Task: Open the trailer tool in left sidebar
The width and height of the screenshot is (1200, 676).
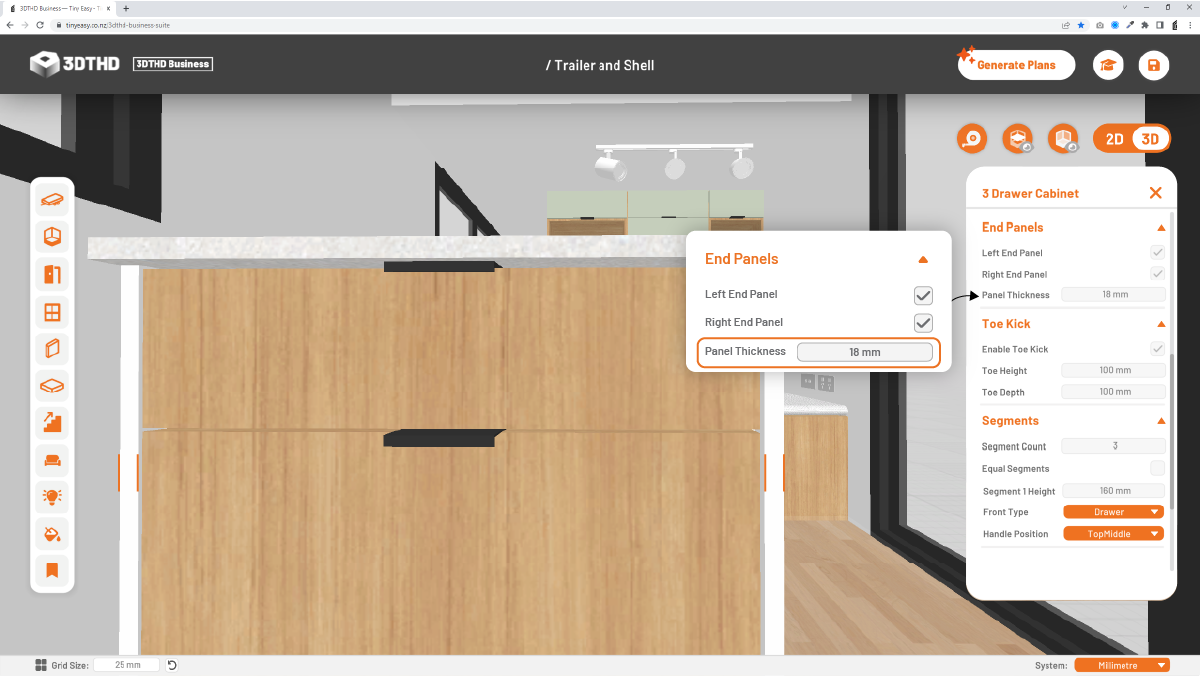Action: pos(52,199)
